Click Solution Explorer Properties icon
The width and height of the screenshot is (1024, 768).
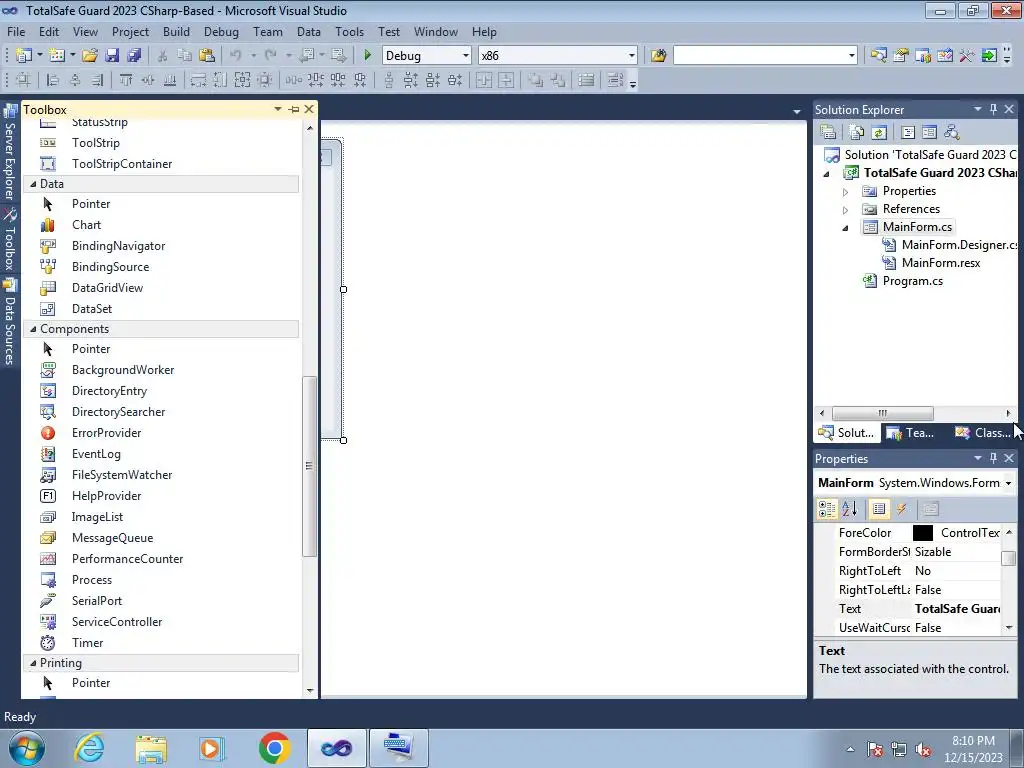(828, 132)
